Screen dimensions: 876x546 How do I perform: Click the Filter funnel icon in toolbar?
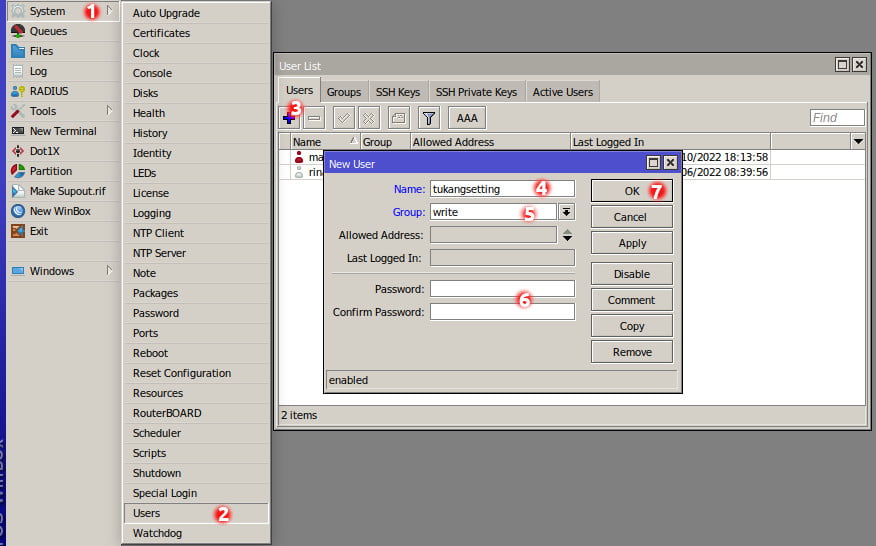pyautogui.click(x=428, y=118)
